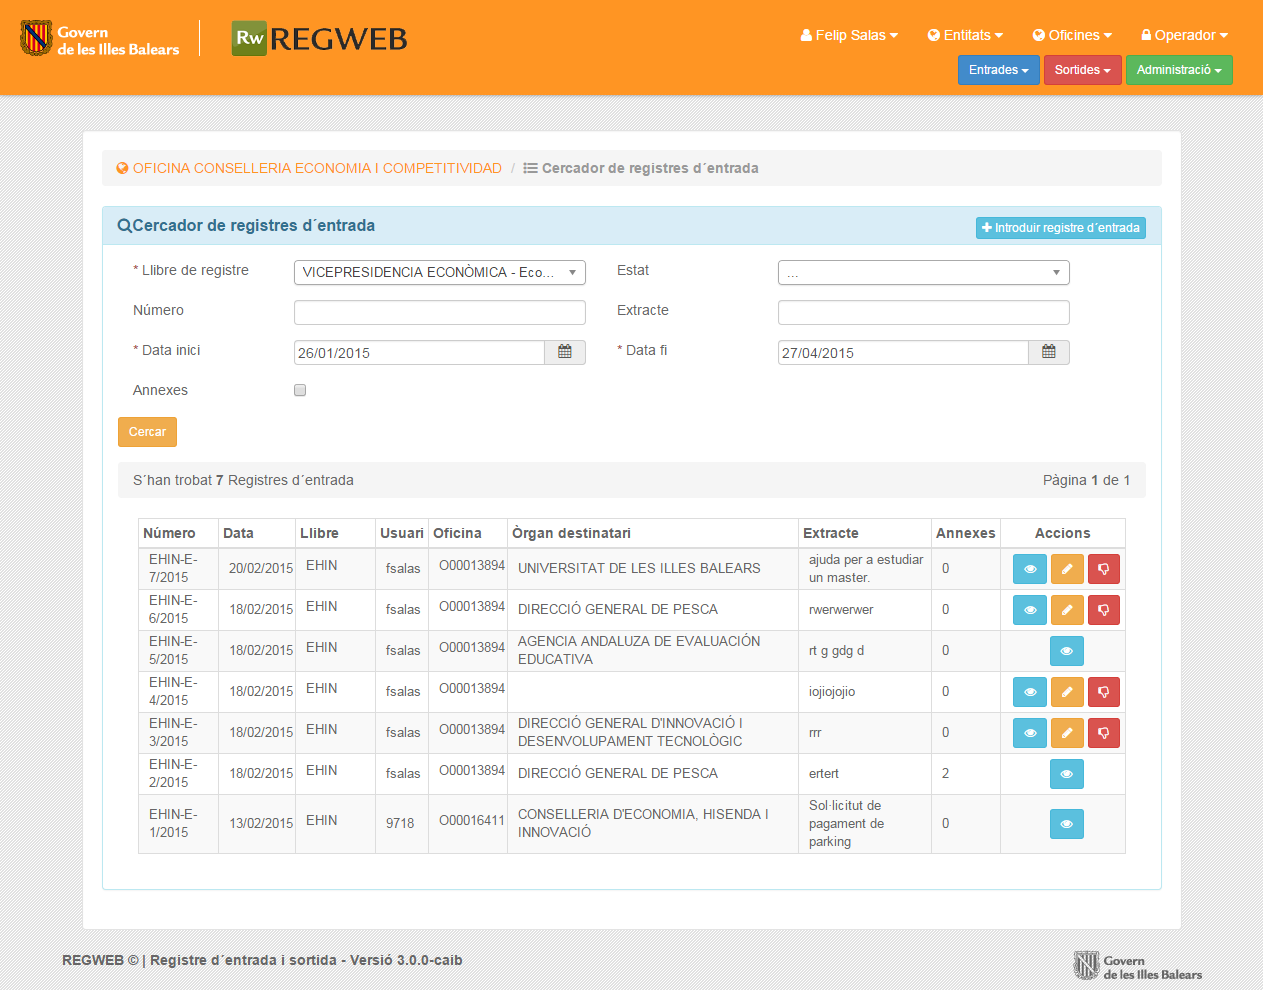
Task: View entry EHIN-E-1/2015 with eye icon
Action: point(1066,824)
